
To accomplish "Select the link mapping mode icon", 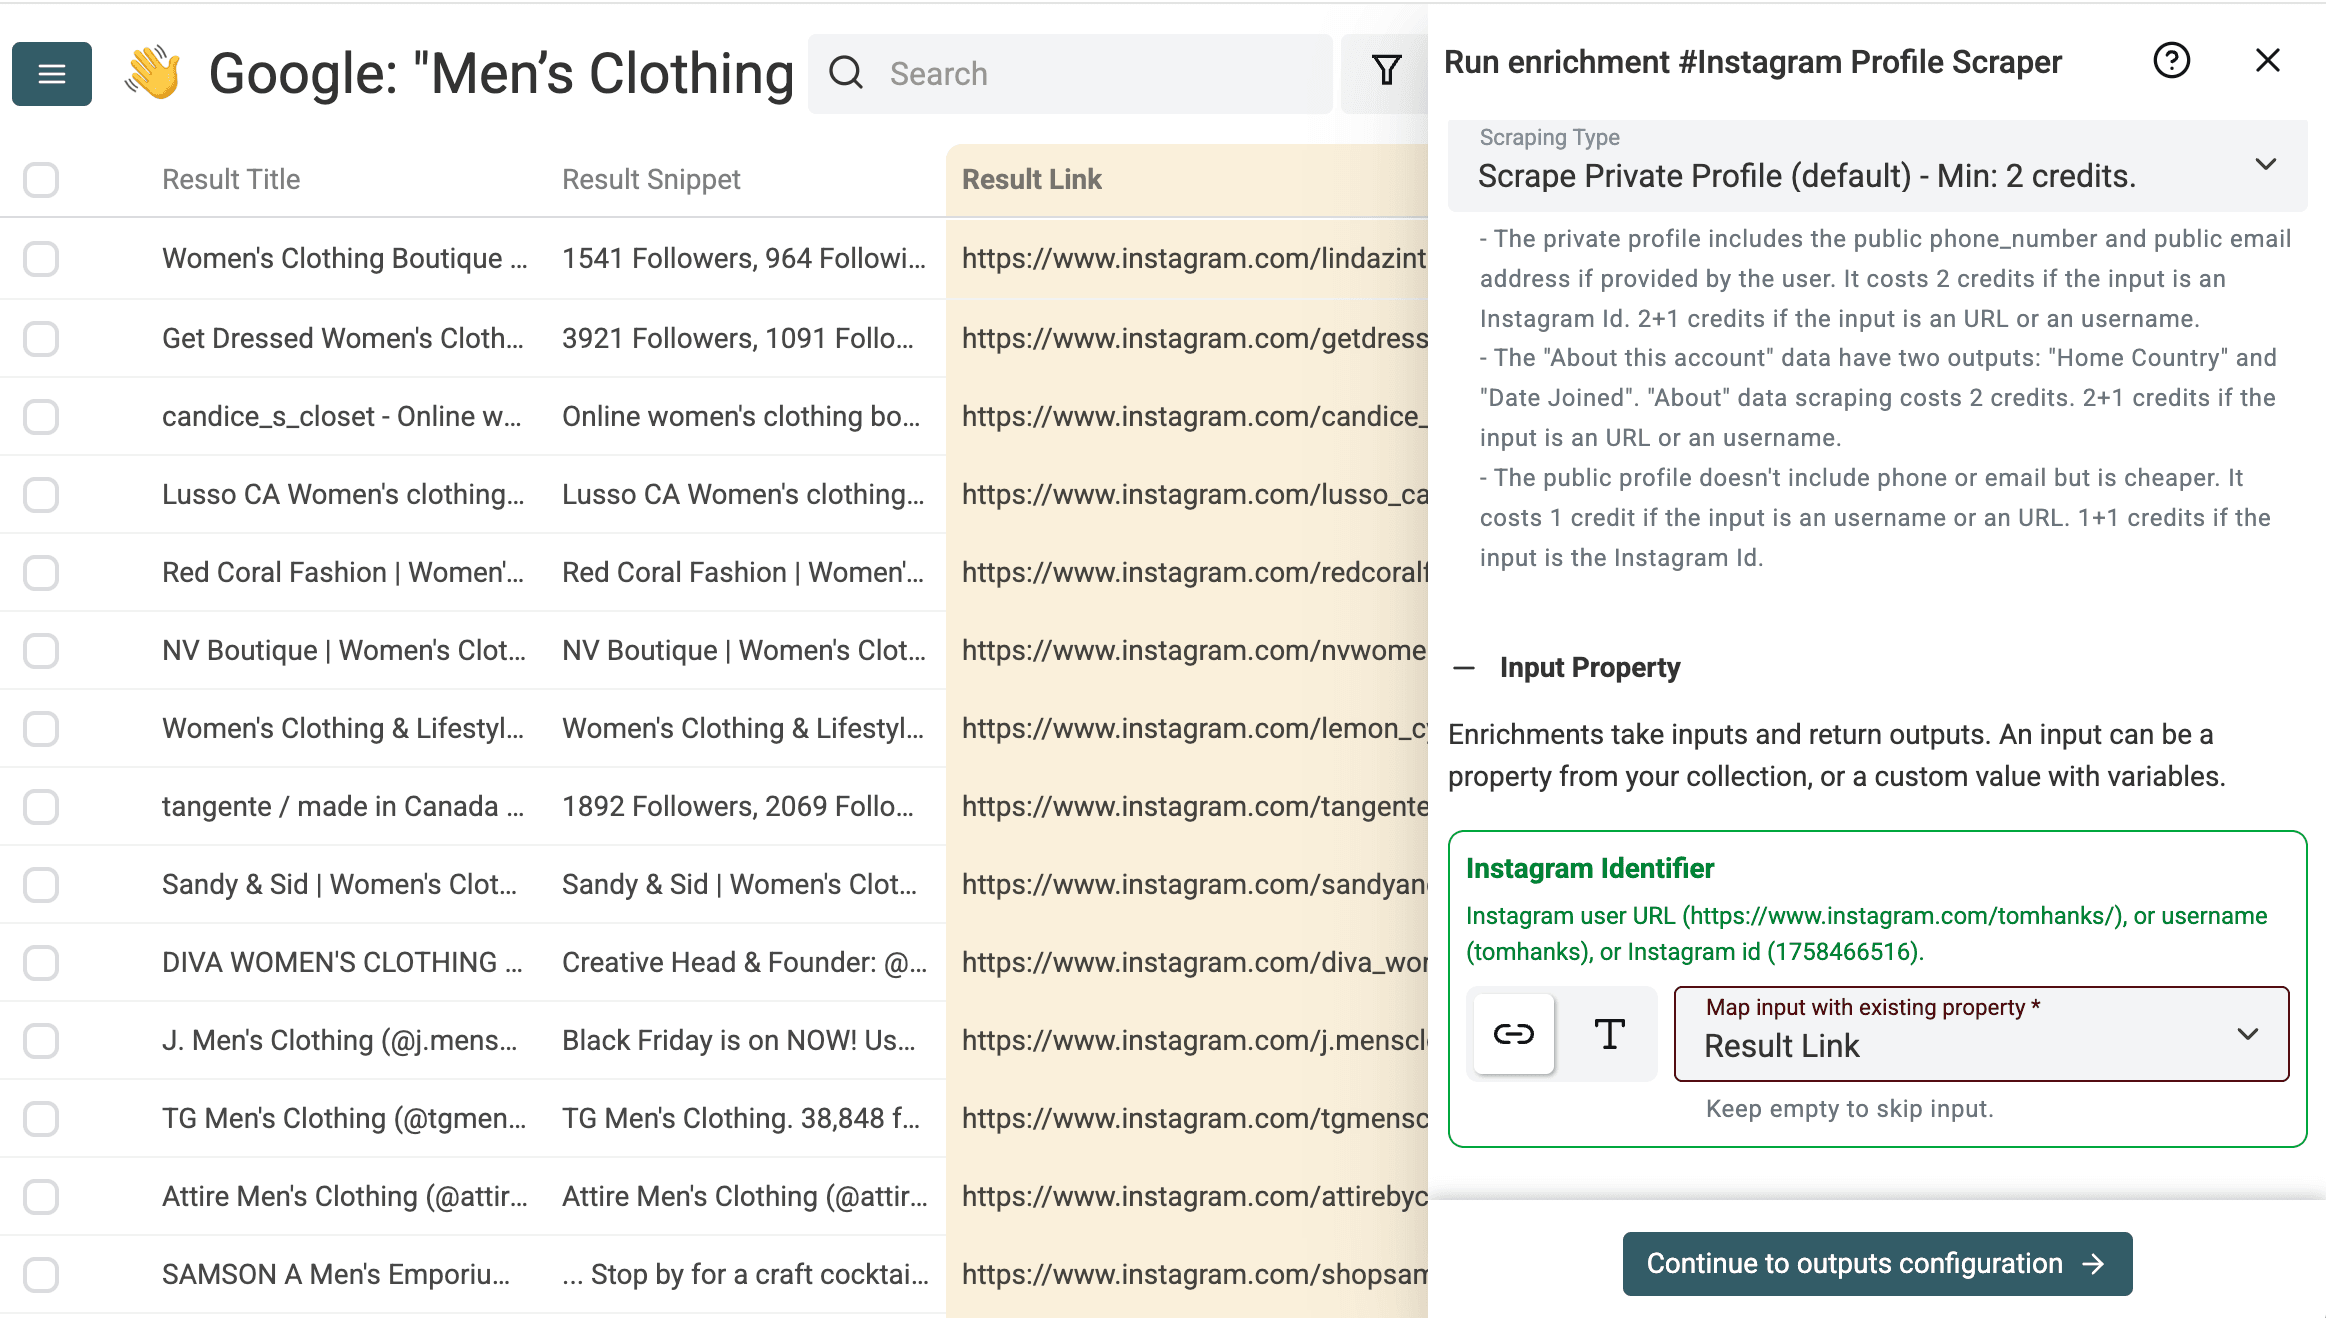I will [x=1514, y=1034].
